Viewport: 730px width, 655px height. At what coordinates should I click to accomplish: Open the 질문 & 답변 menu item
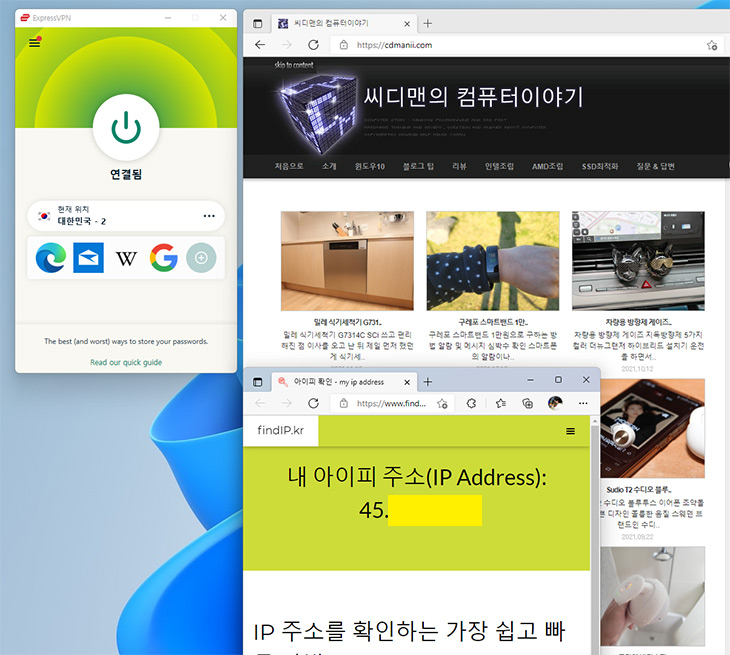coord(656,166)
